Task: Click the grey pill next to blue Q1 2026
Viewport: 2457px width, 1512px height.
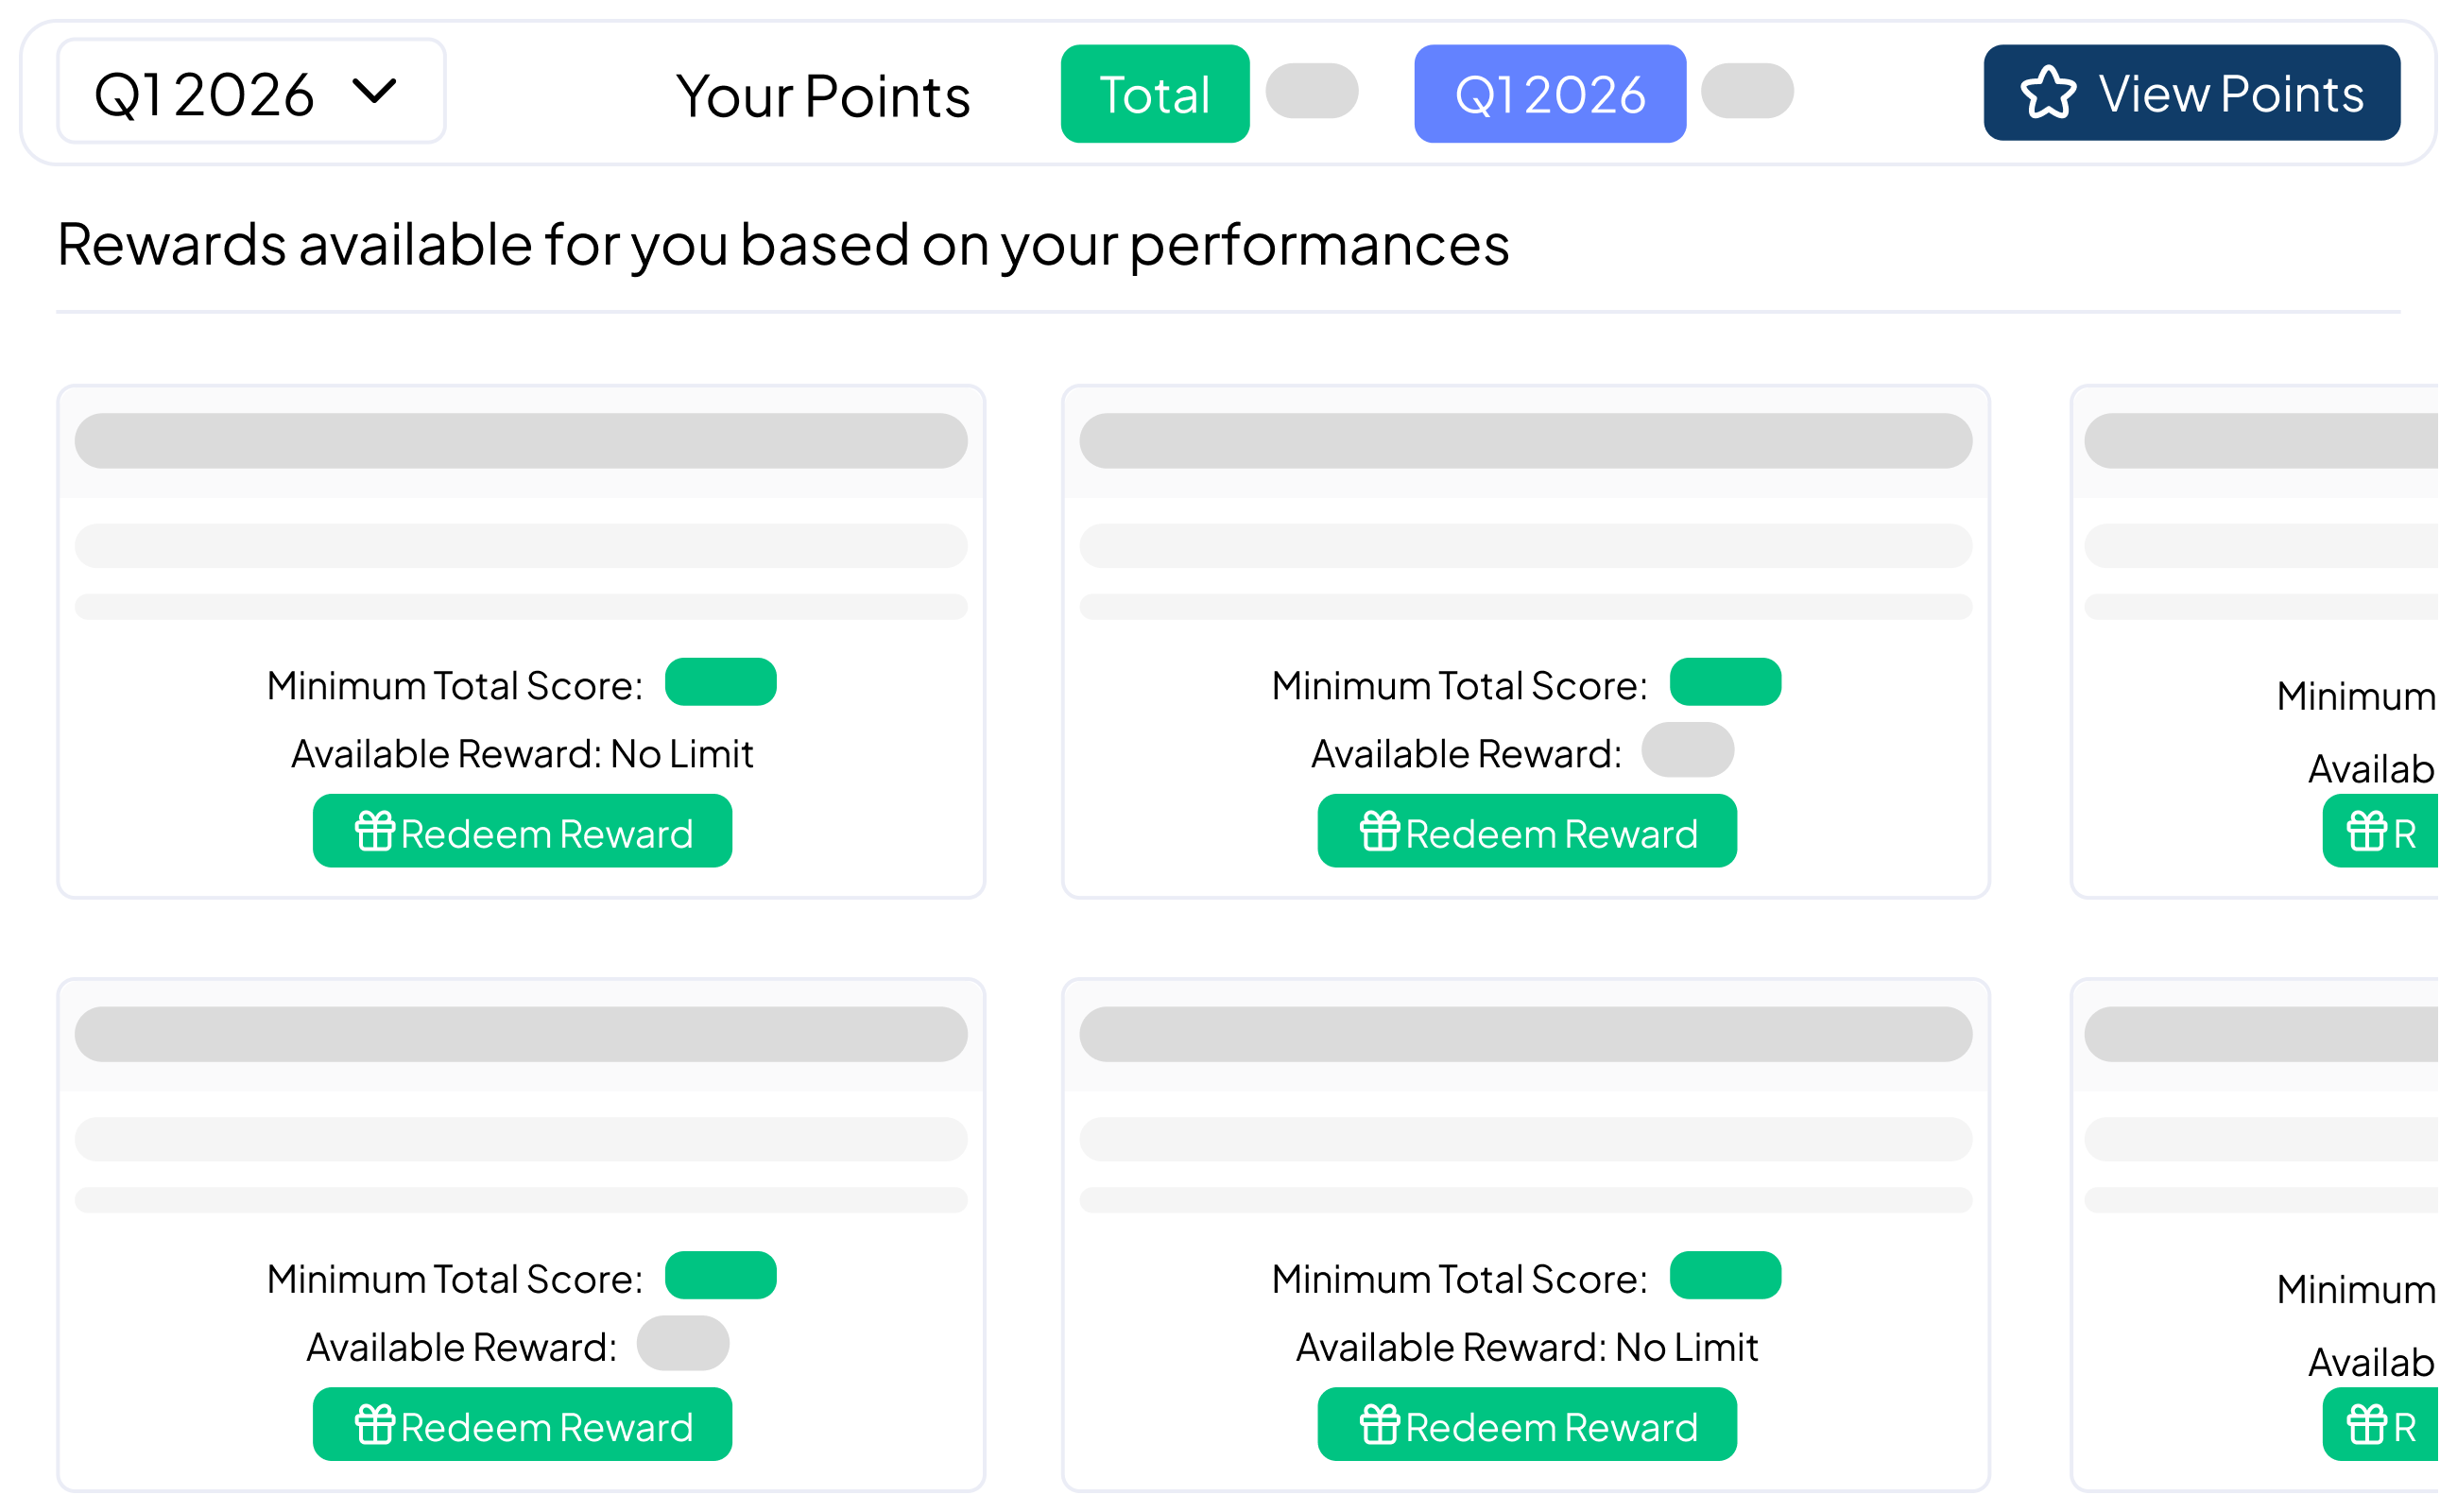Action: tap(1747, 91)
